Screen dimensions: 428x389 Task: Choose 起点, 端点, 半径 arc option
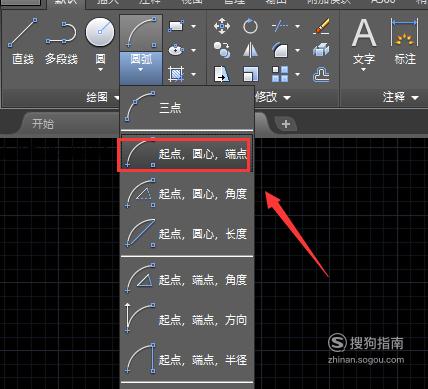(187, 360)
